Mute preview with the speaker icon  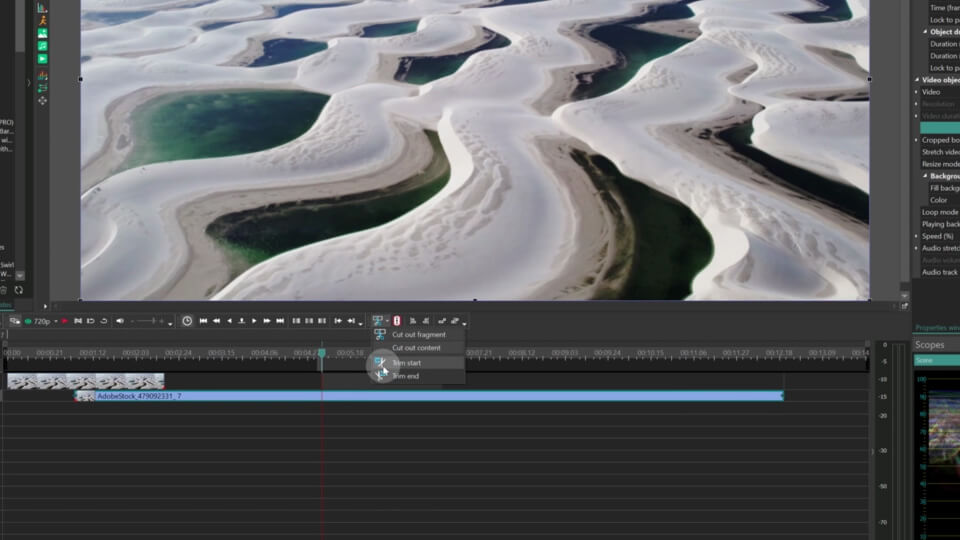click(x=120, y=321)
